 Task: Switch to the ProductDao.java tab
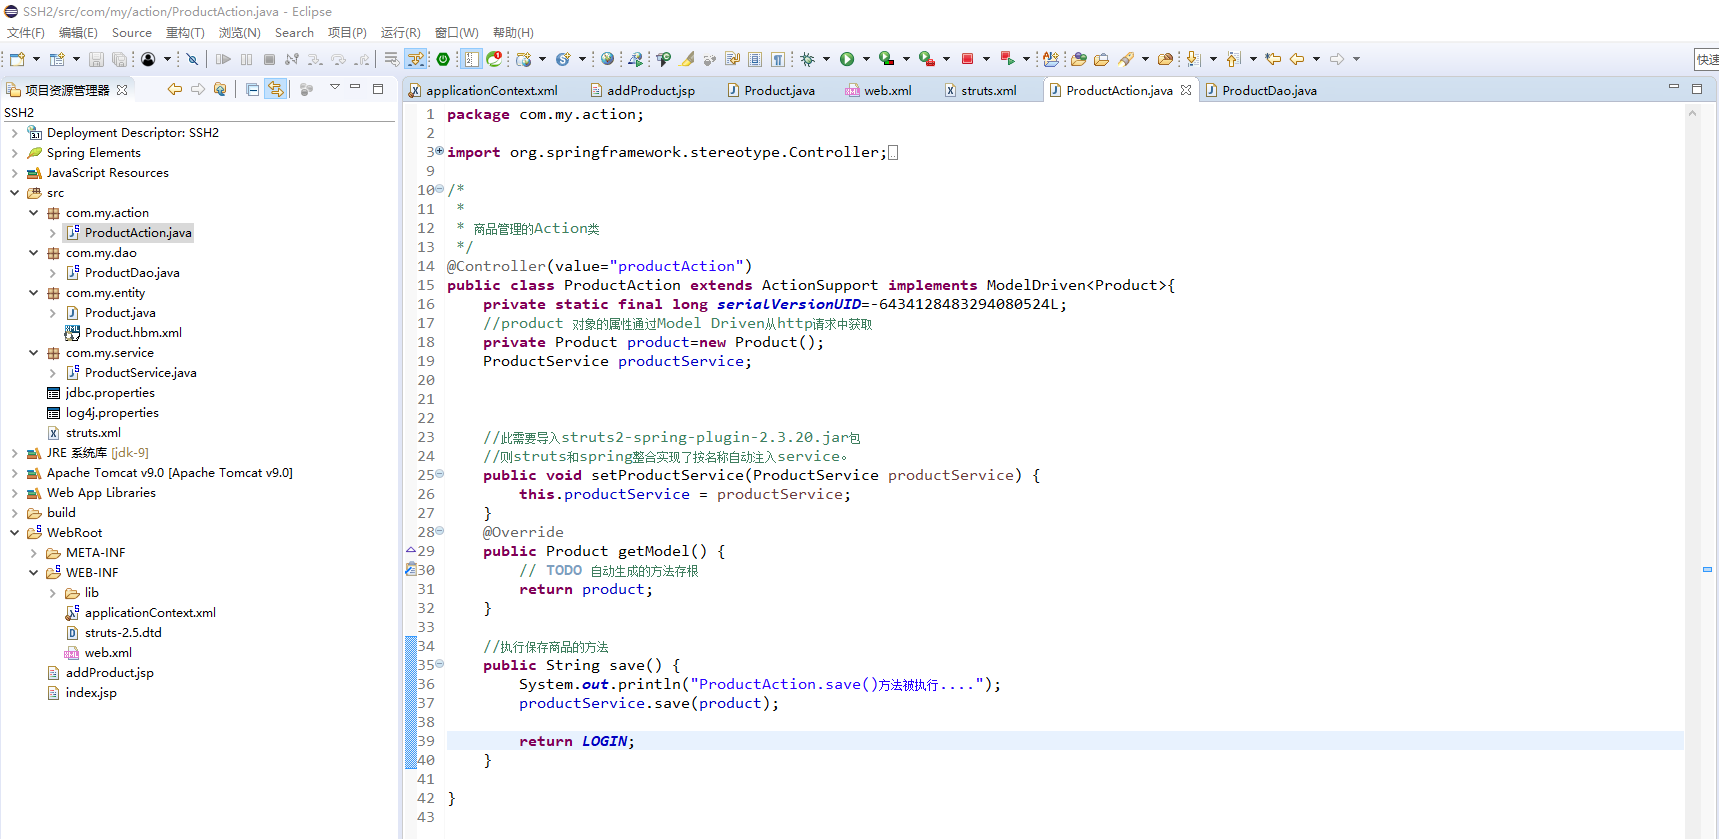coord(1268,90)
